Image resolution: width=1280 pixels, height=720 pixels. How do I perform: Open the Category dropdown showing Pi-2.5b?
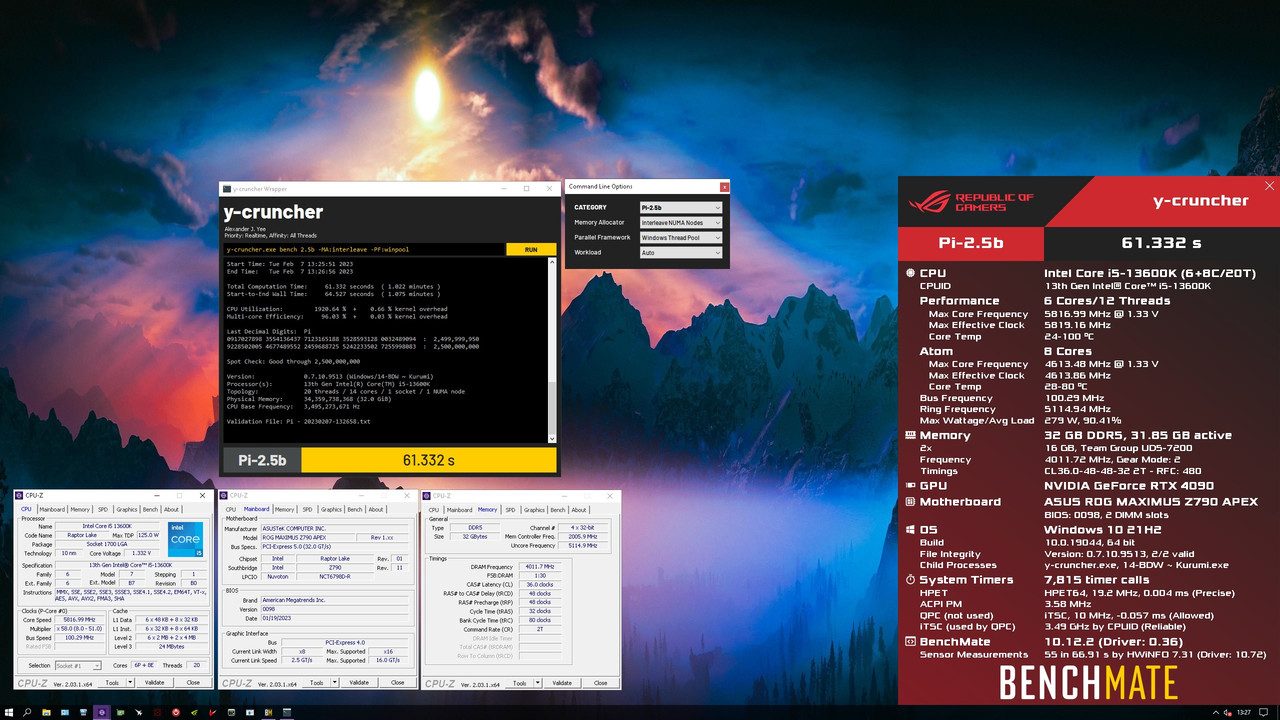pos(680,207)
